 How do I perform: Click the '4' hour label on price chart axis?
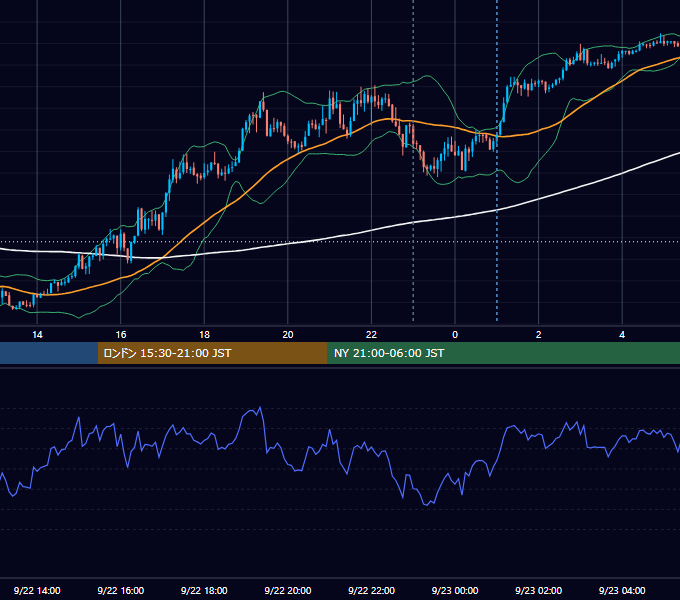(x=622, y=335)
